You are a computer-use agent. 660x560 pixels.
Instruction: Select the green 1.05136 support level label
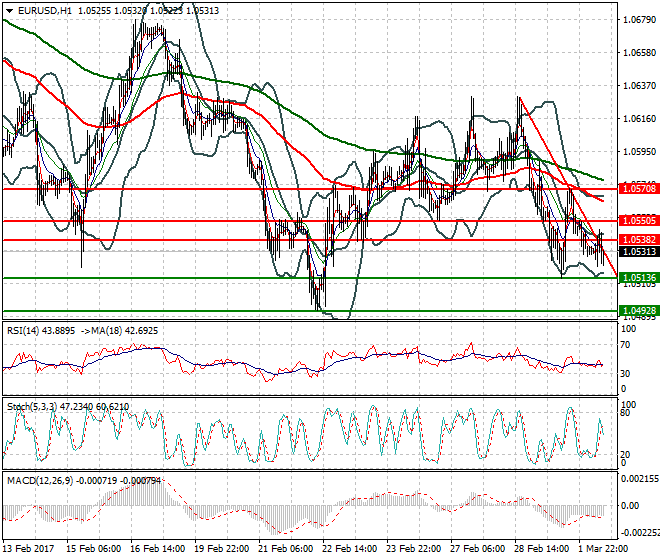pyautogui.click(x=639, y=277)
